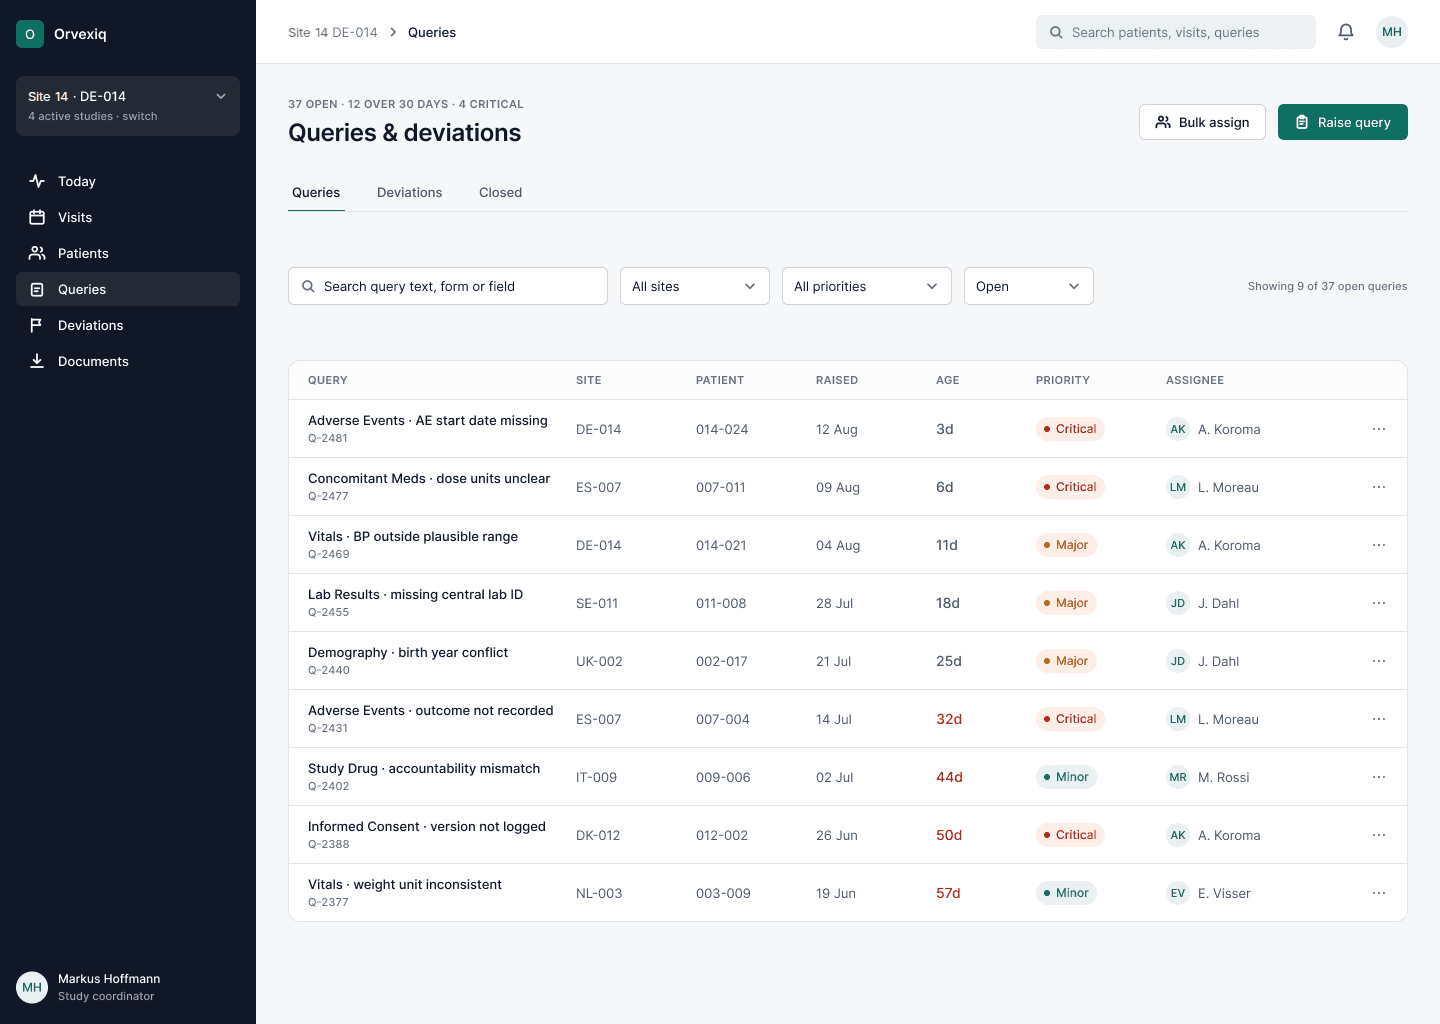Click magnifier icon in query search field

click(309, 286)
